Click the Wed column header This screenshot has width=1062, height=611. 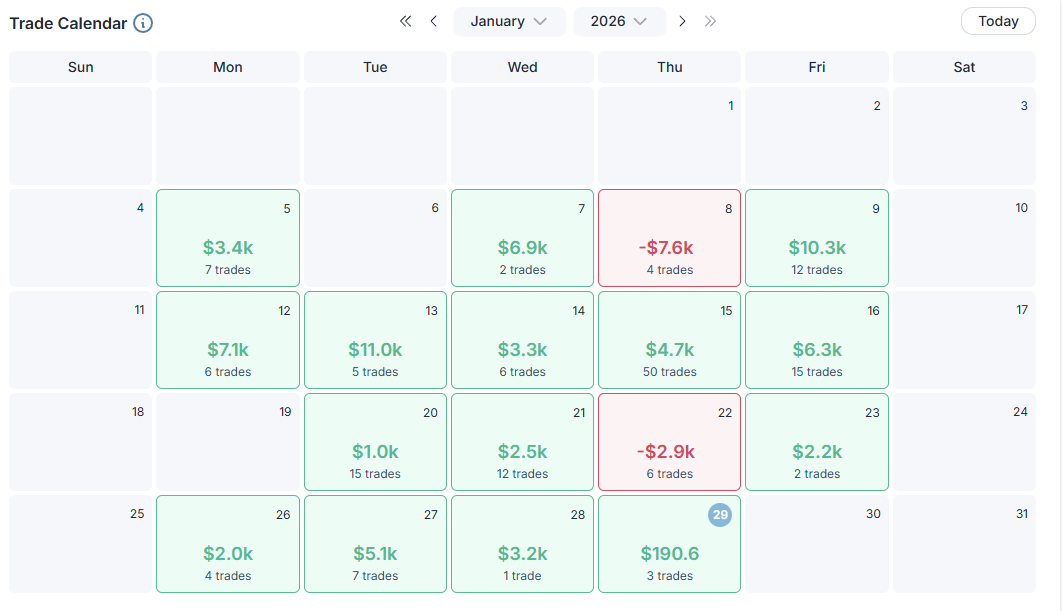click(x=522, y=67)
